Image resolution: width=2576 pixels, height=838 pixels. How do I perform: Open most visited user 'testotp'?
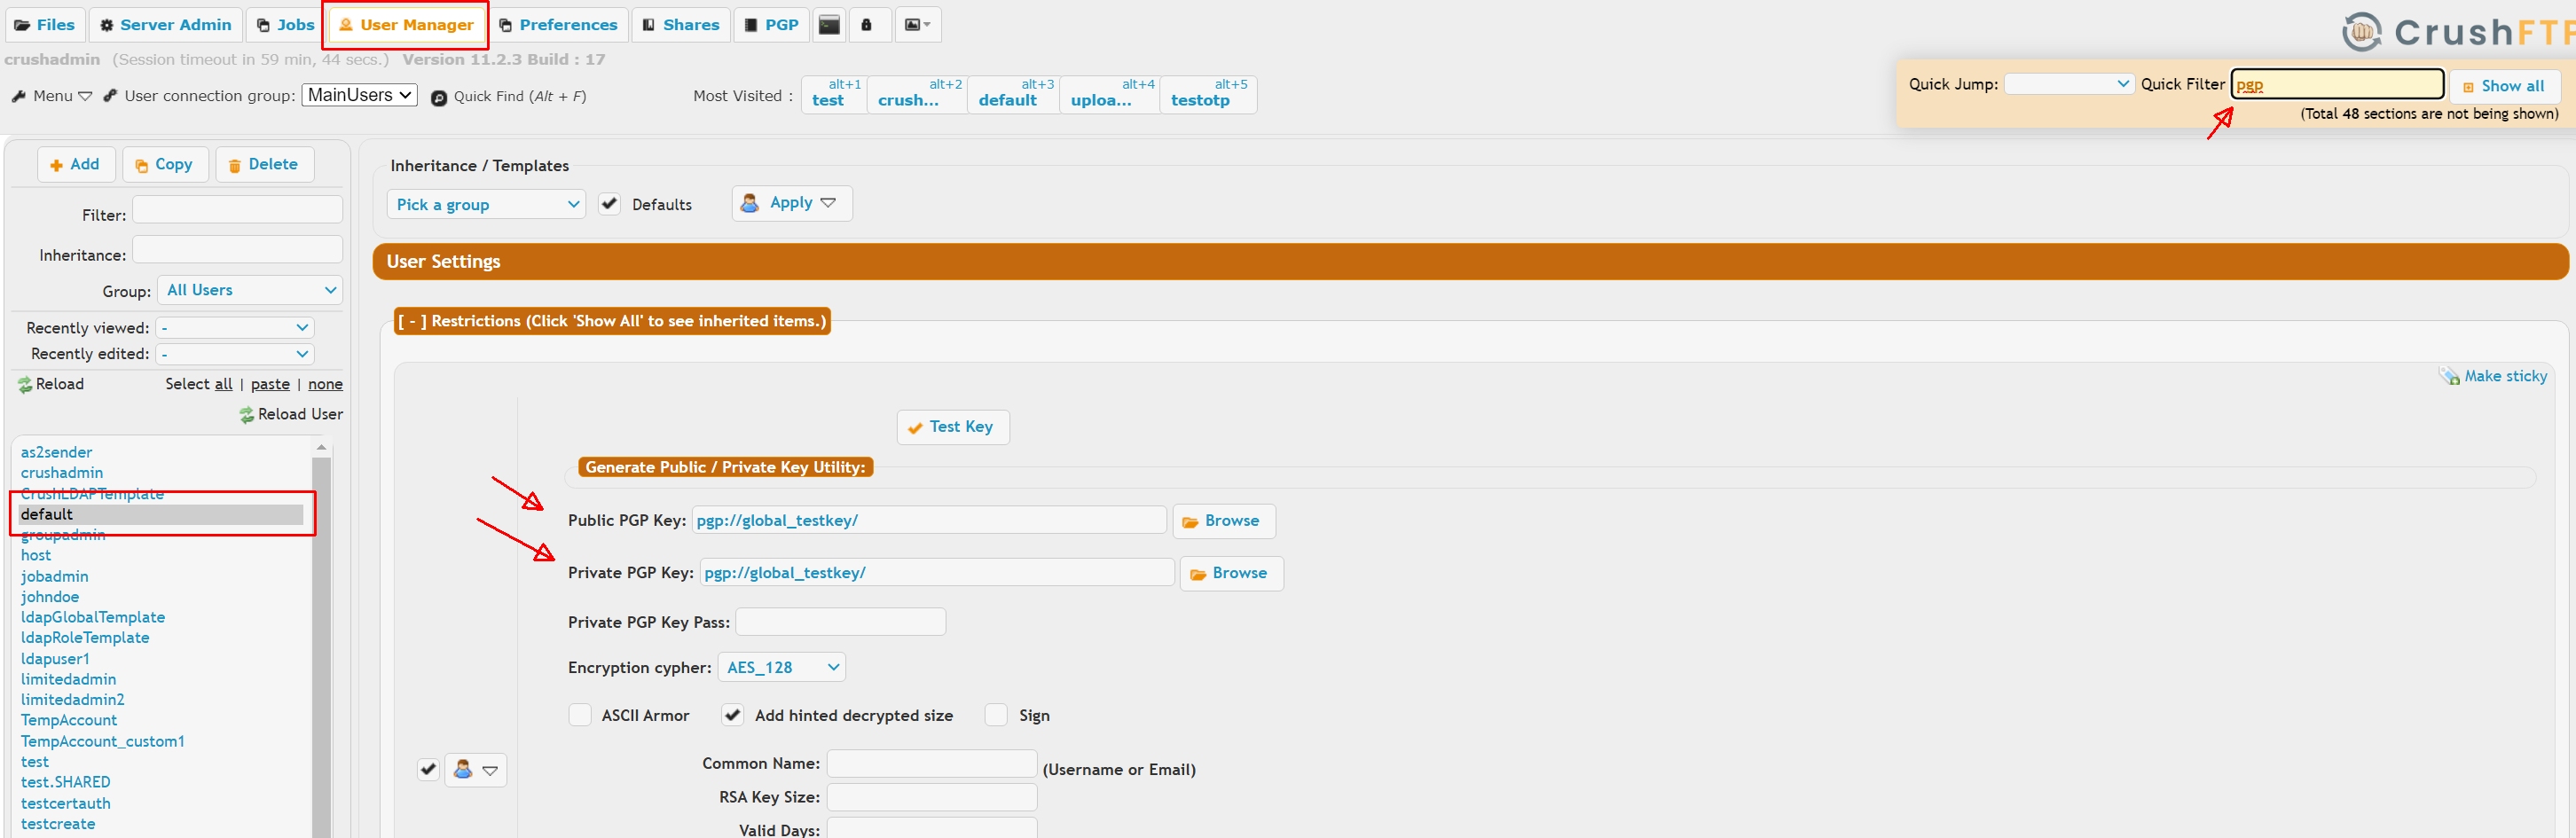click(1208, 94)
